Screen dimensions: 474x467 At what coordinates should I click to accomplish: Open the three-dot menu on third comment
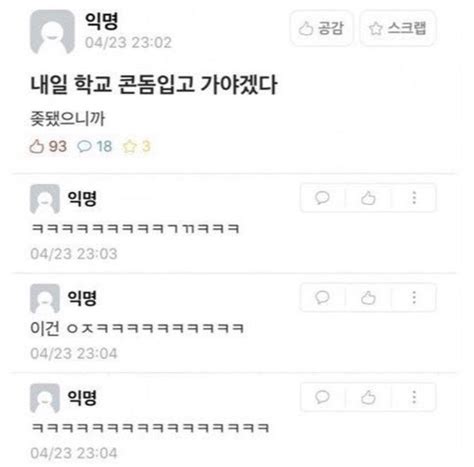coord(414,397)
